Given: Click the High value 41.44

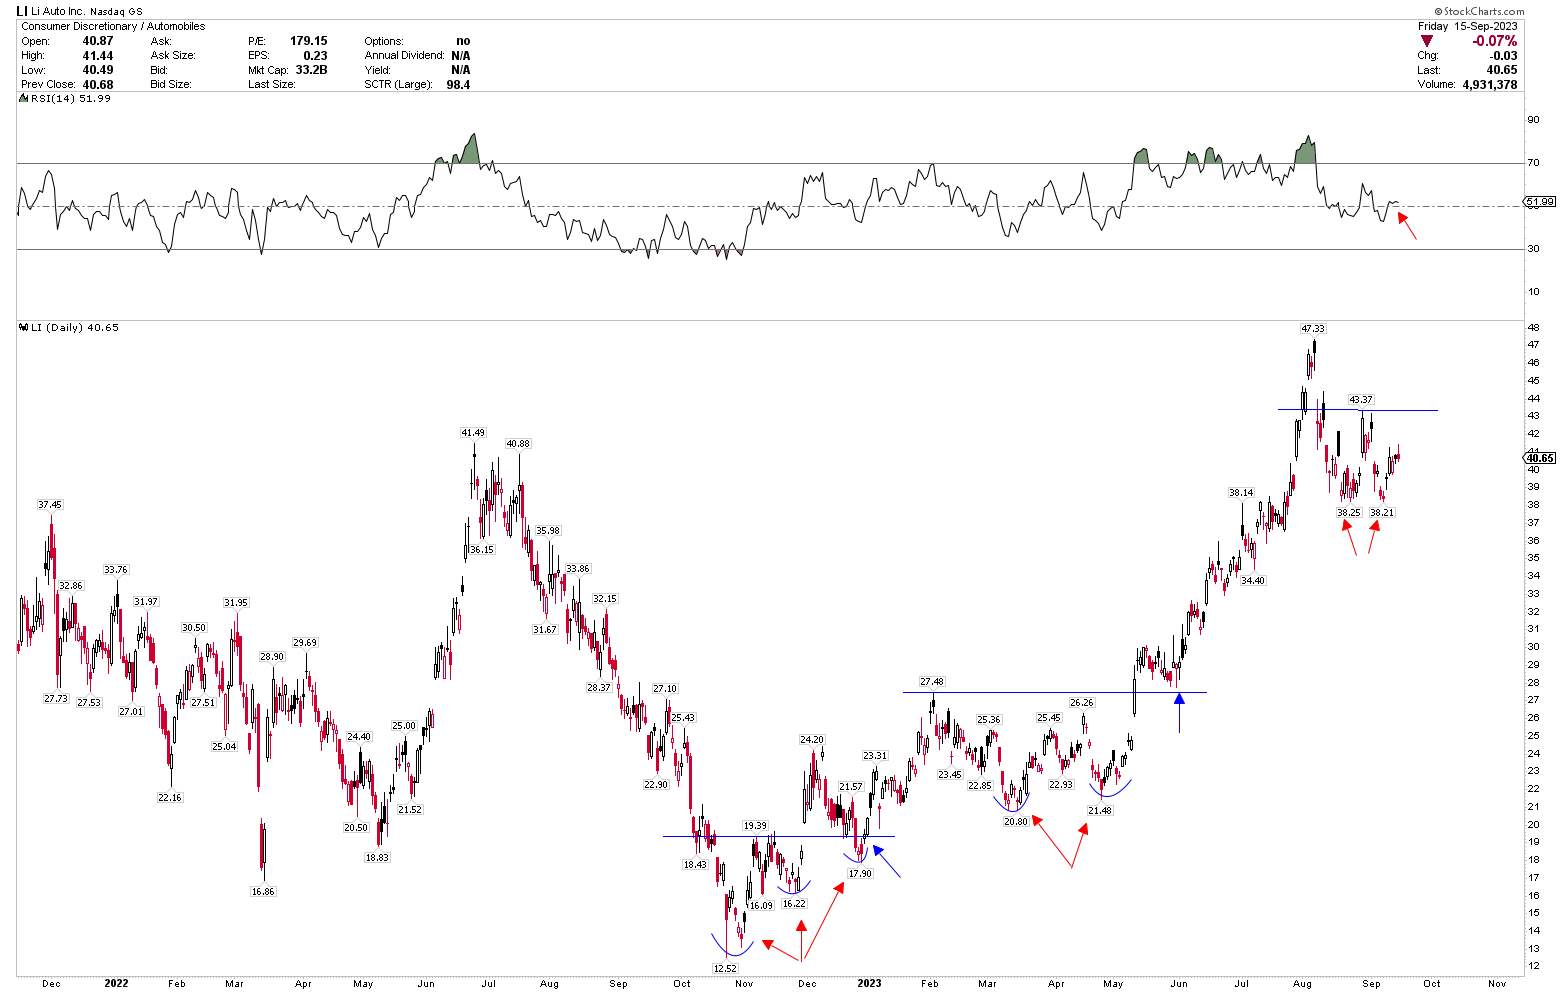Looking at the screenshot, I should pyautogui.click(x=97, y=56).
